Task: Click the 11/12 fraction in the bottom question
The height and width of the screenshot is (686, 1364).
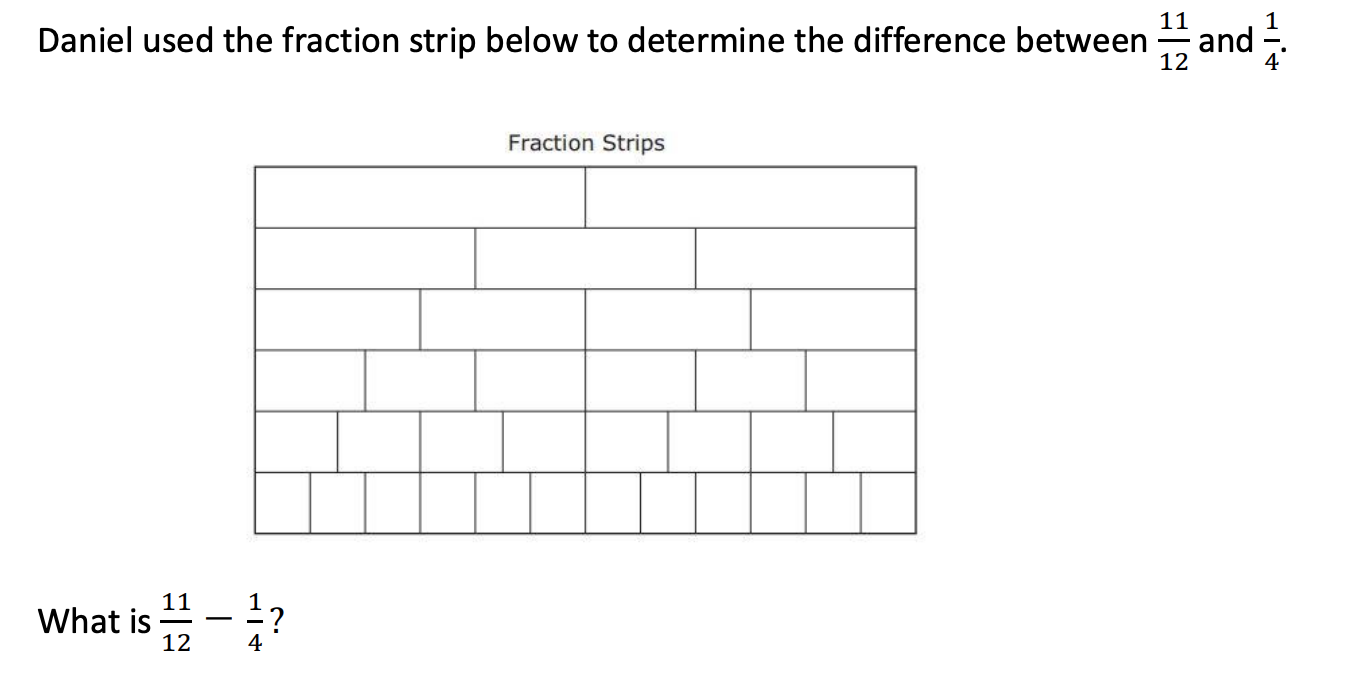Action: coord(176,621)
